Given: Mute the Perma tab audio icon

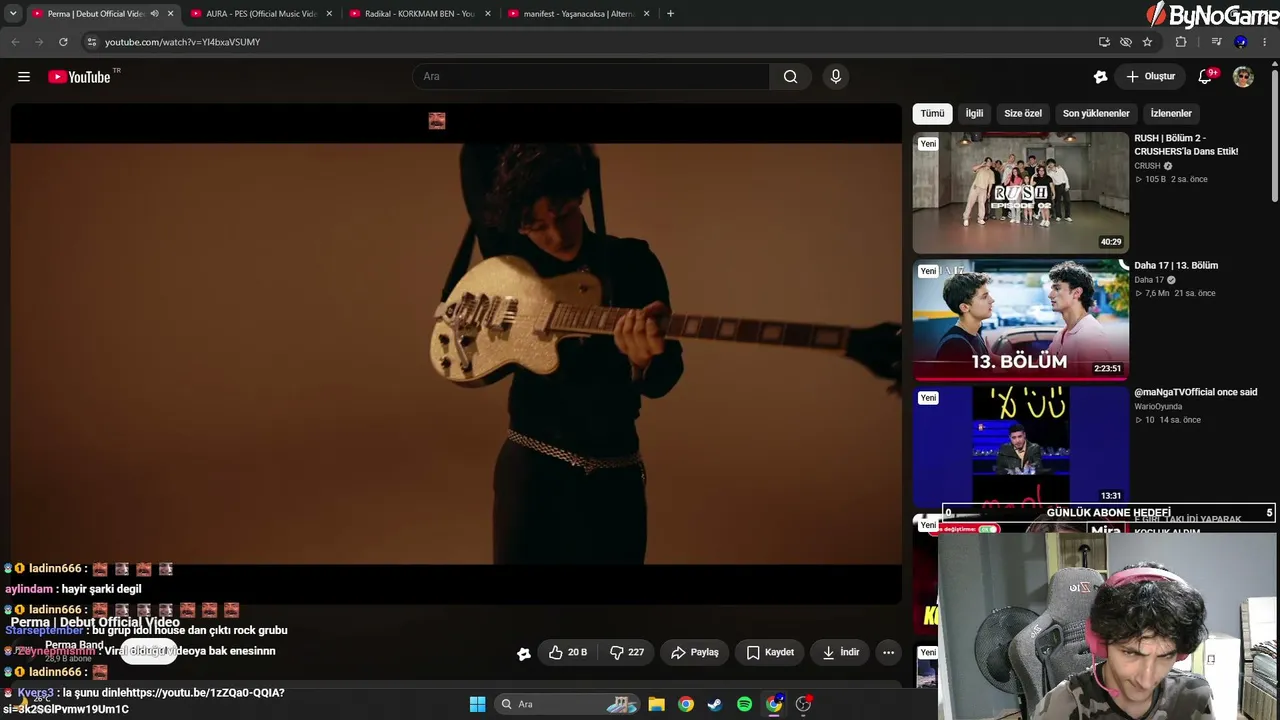Looking at the screenshot, I should [x=155, y=14].
